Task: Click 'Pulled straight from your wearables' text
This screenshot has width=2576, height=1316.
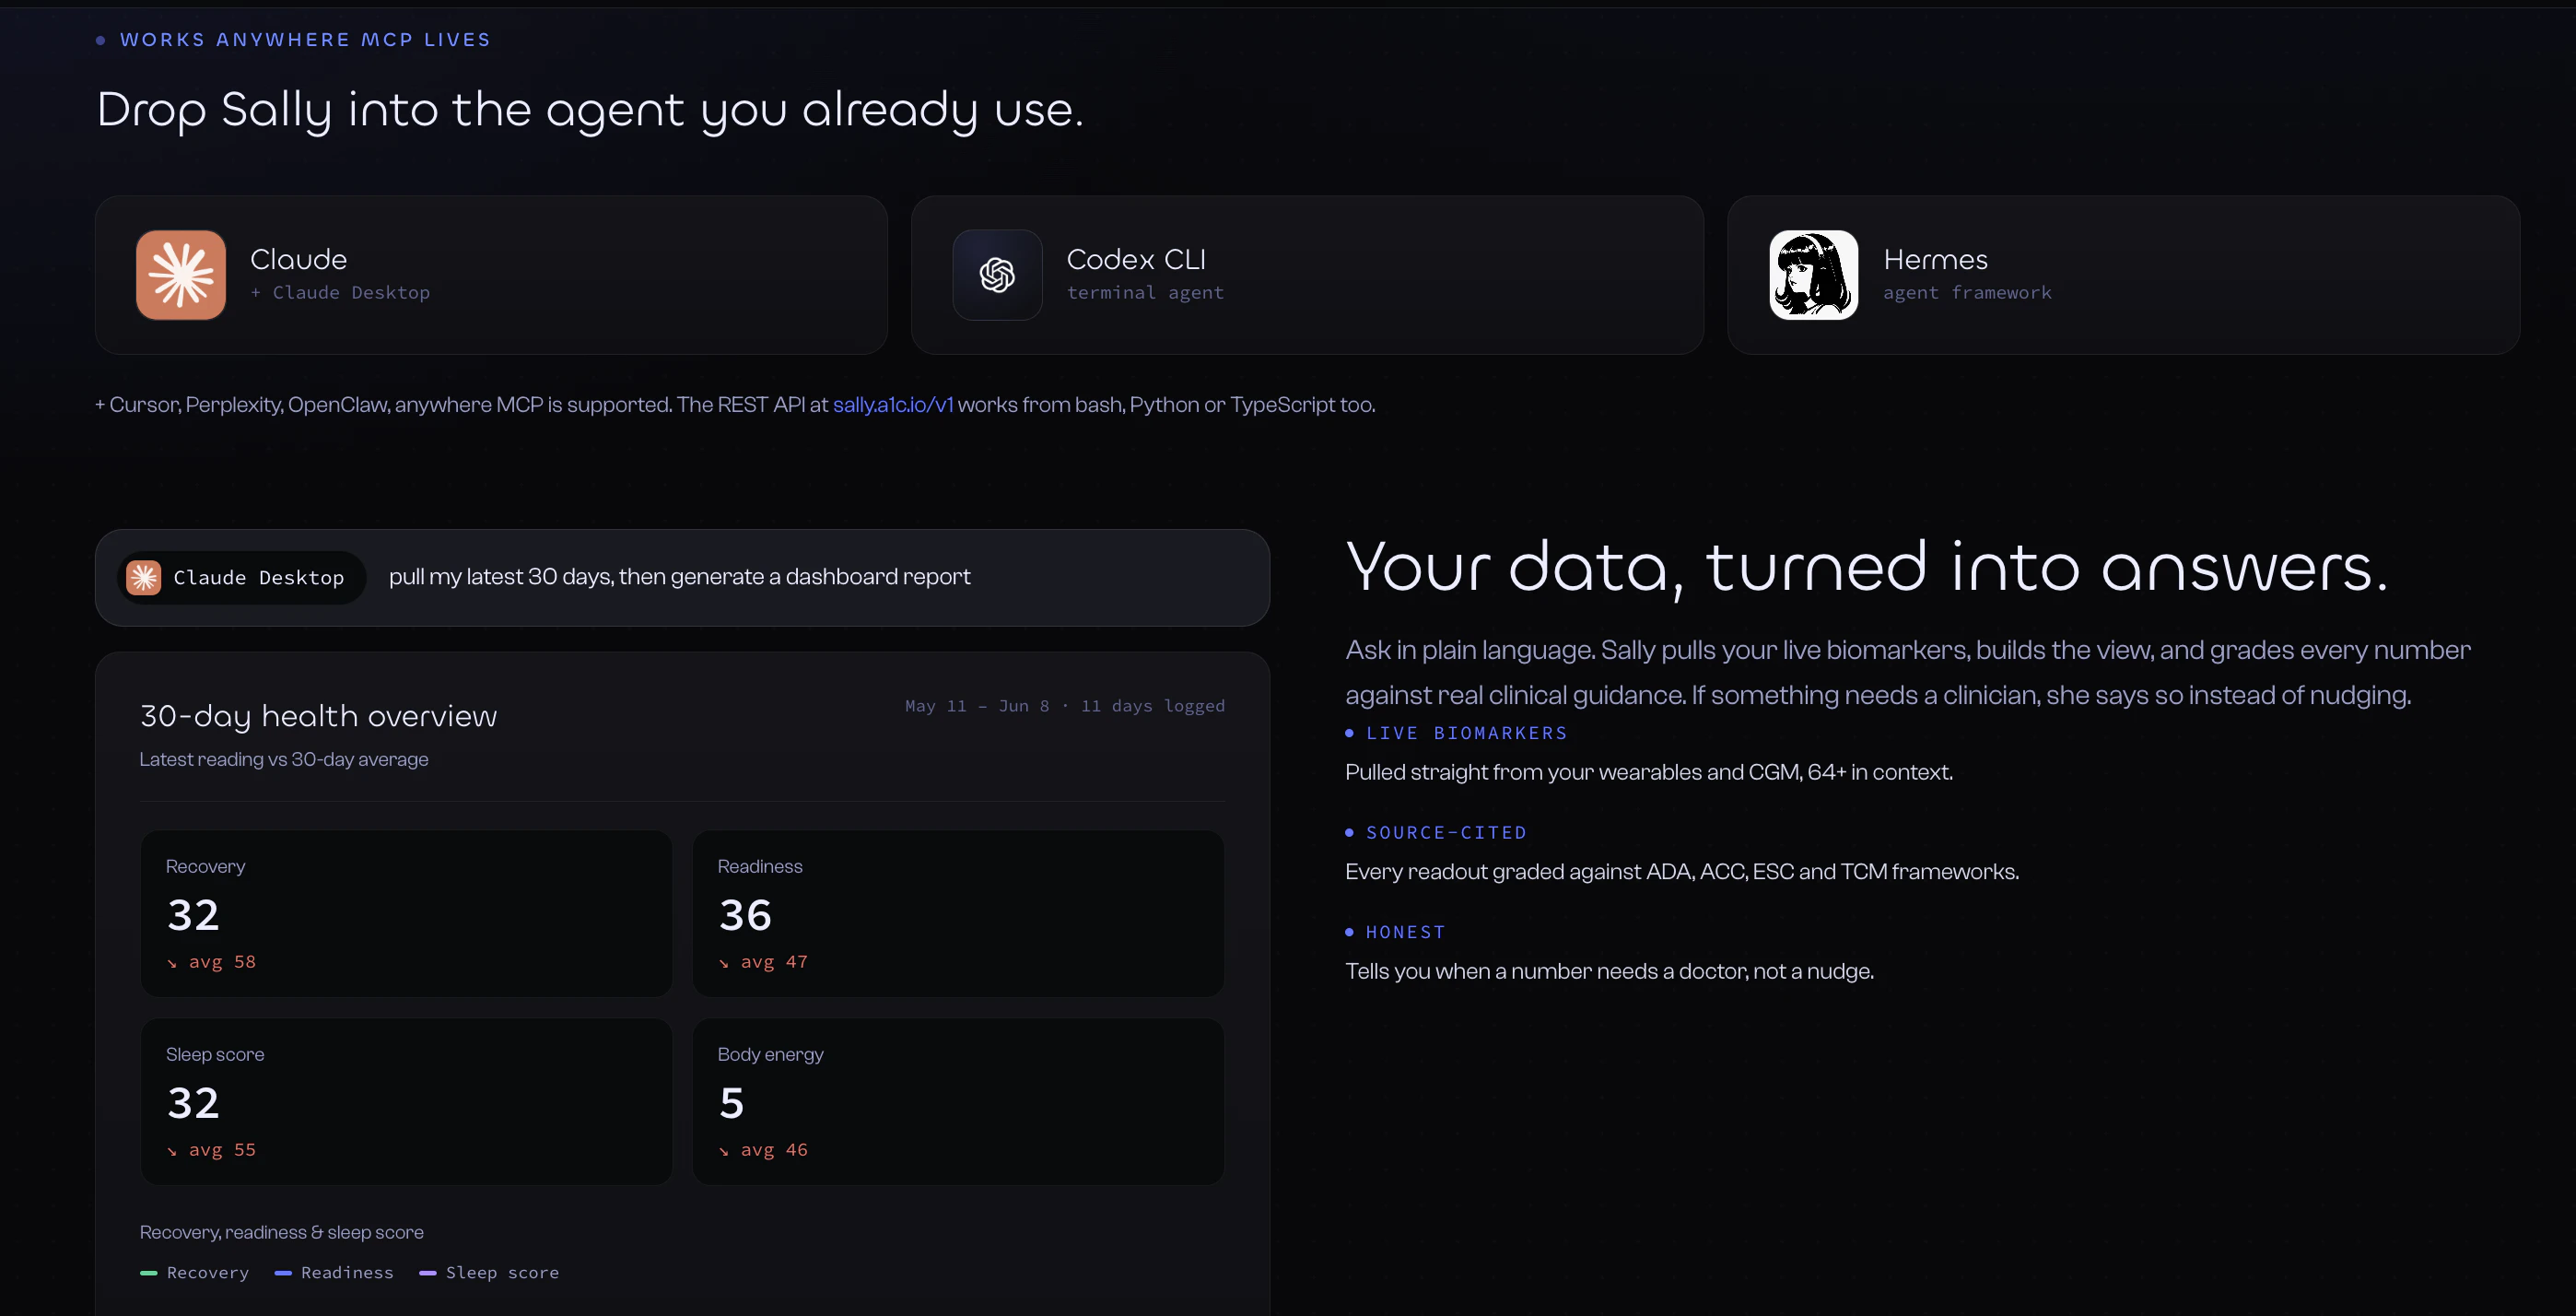Action: pyautogui.click(x=1649, y=772)
